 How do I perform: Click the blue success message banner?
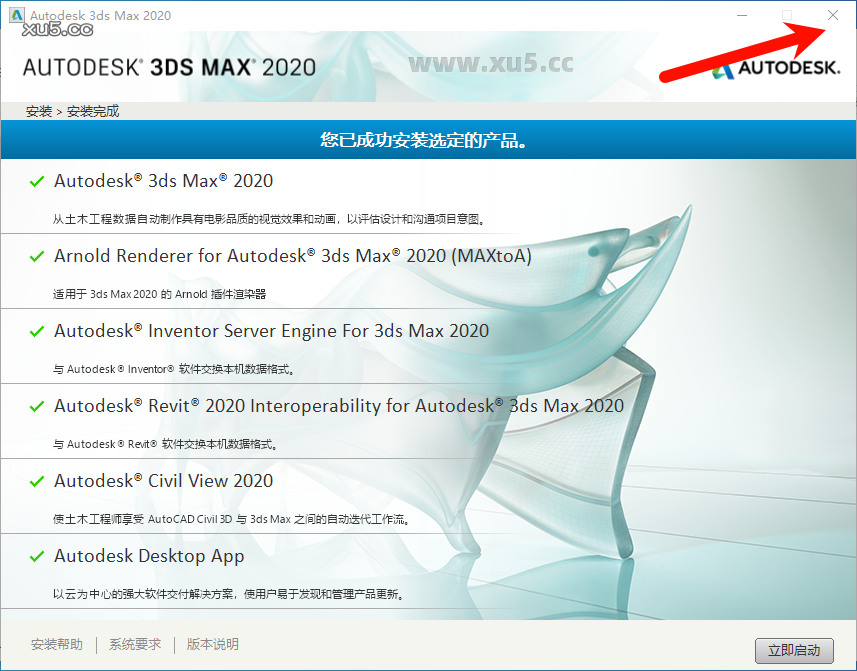428,140
